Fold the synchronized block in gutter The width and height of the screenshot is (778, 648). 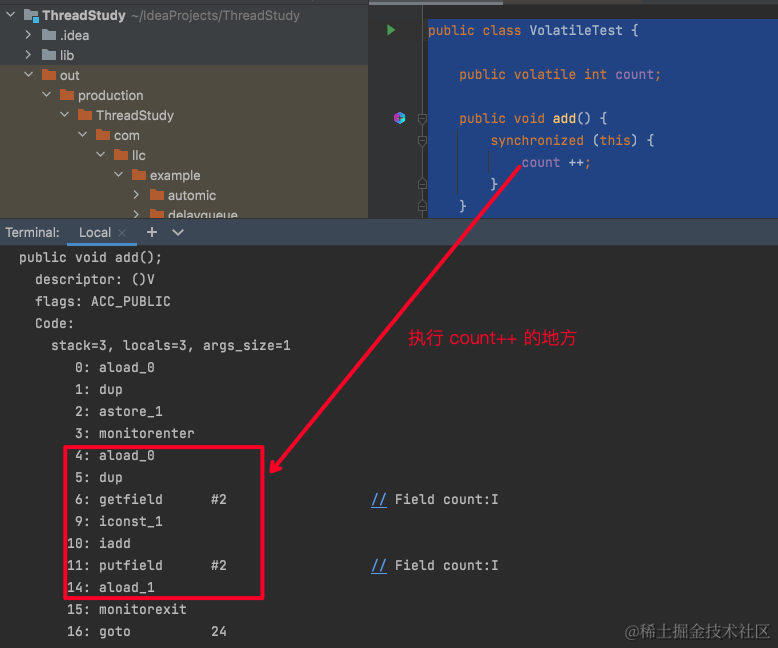[x=422, y=141]
